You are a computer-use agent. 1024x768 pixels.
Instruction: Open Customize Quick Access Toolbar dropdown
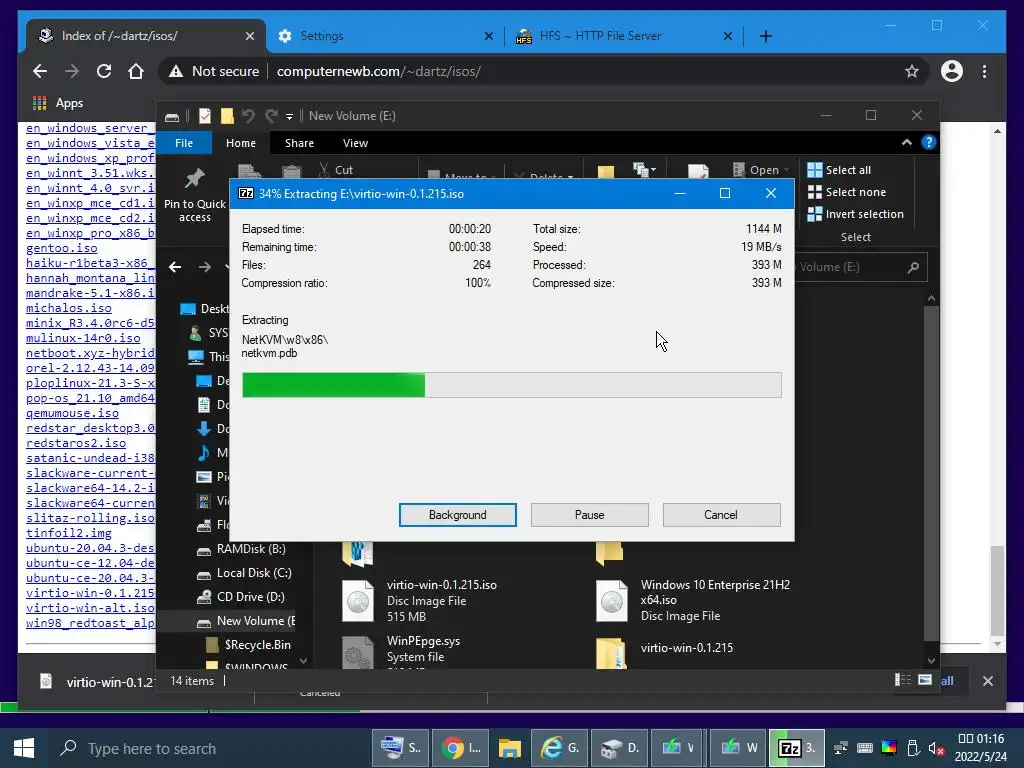tap(289, 116)
